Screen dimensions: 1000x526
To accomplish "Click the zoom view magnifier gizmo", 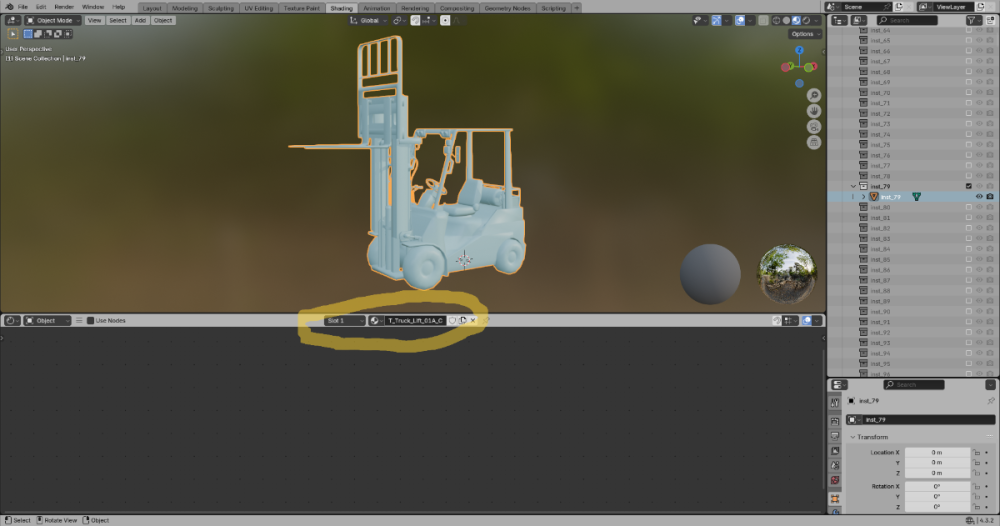I will [814, 94].
